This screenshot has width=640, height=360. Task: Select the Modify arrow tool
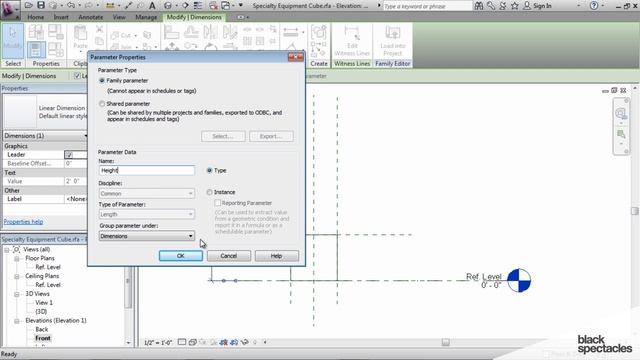pos(13,40)
